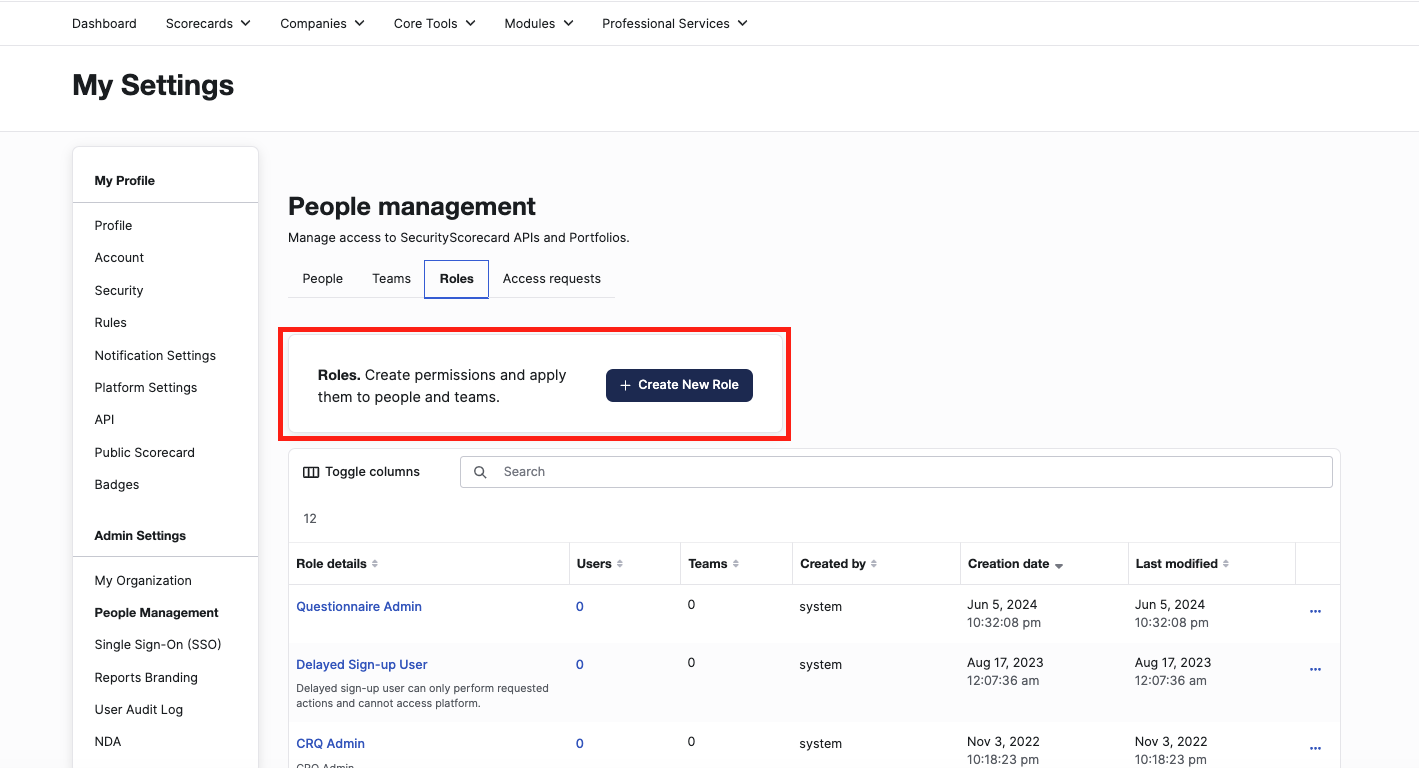Viewport: 1419px width, 768px height.
Task: Open Single Sign-On (SSO) settings
Action: [158, 645]
